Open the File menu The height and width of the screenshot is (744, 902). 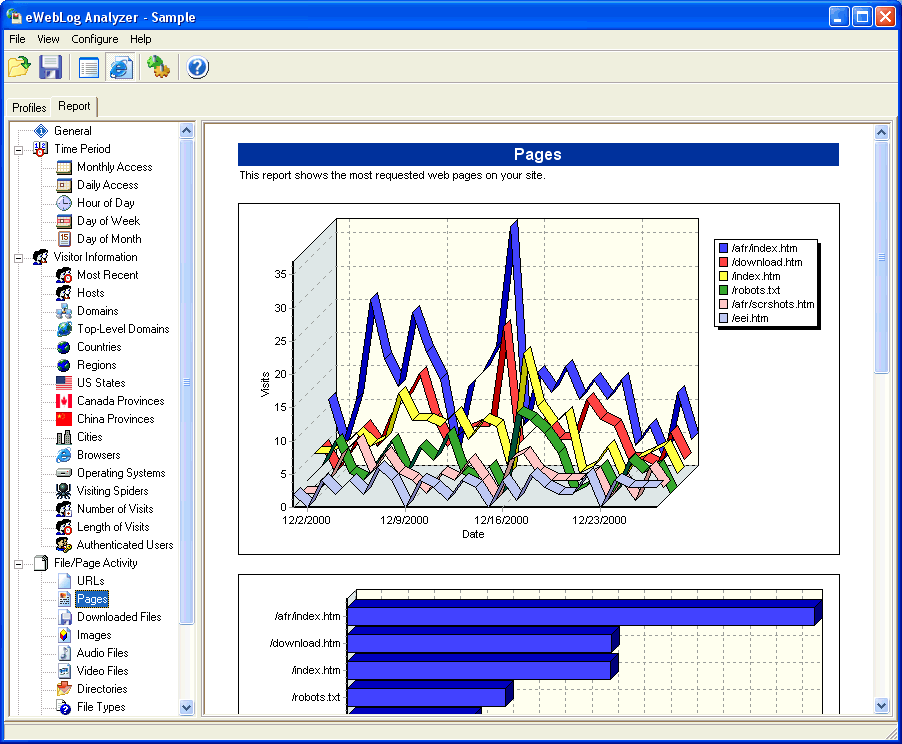click(17, 39)
